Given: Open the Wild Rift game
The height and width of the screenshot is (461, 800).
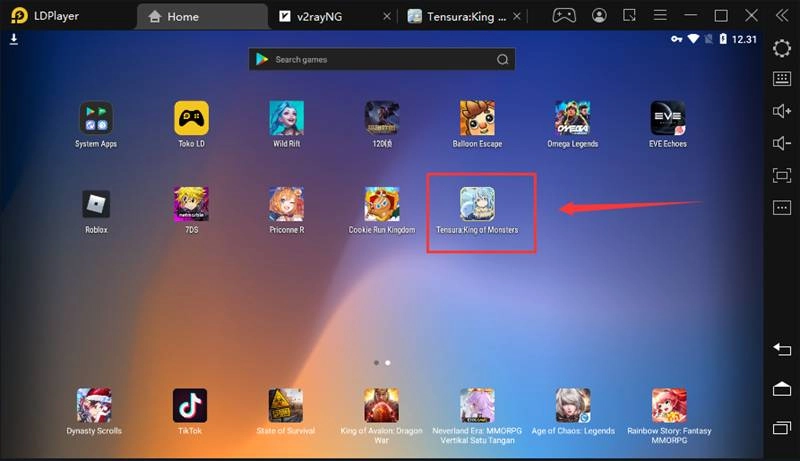Looking at the screenshot, I should click(286, 118).
